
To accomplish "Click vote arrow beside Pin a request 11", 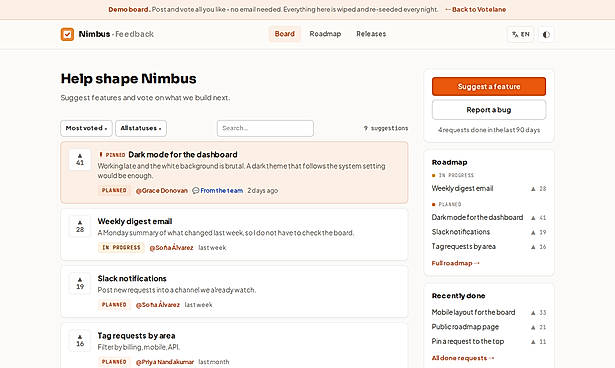I will pyautogui.click(x=533, y=342).
